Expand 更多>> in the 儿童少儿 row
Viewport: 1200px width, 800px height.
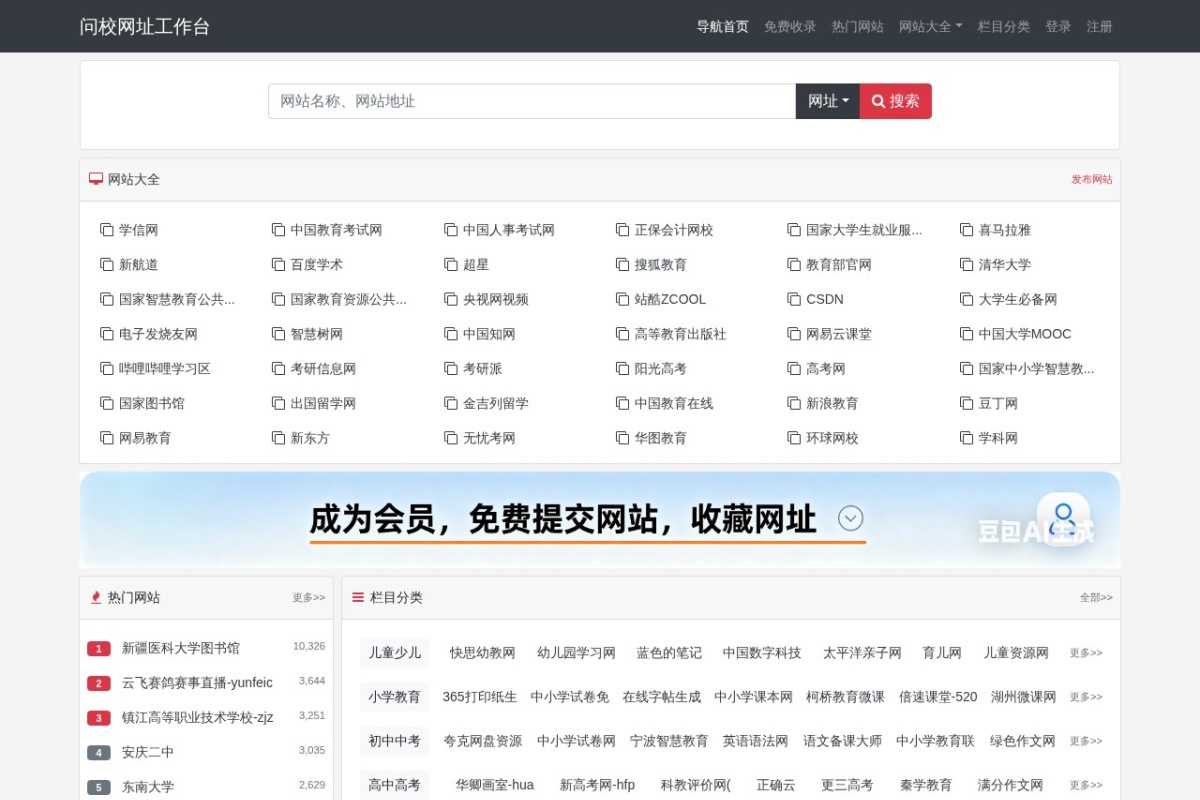[x=1086, y=653]
